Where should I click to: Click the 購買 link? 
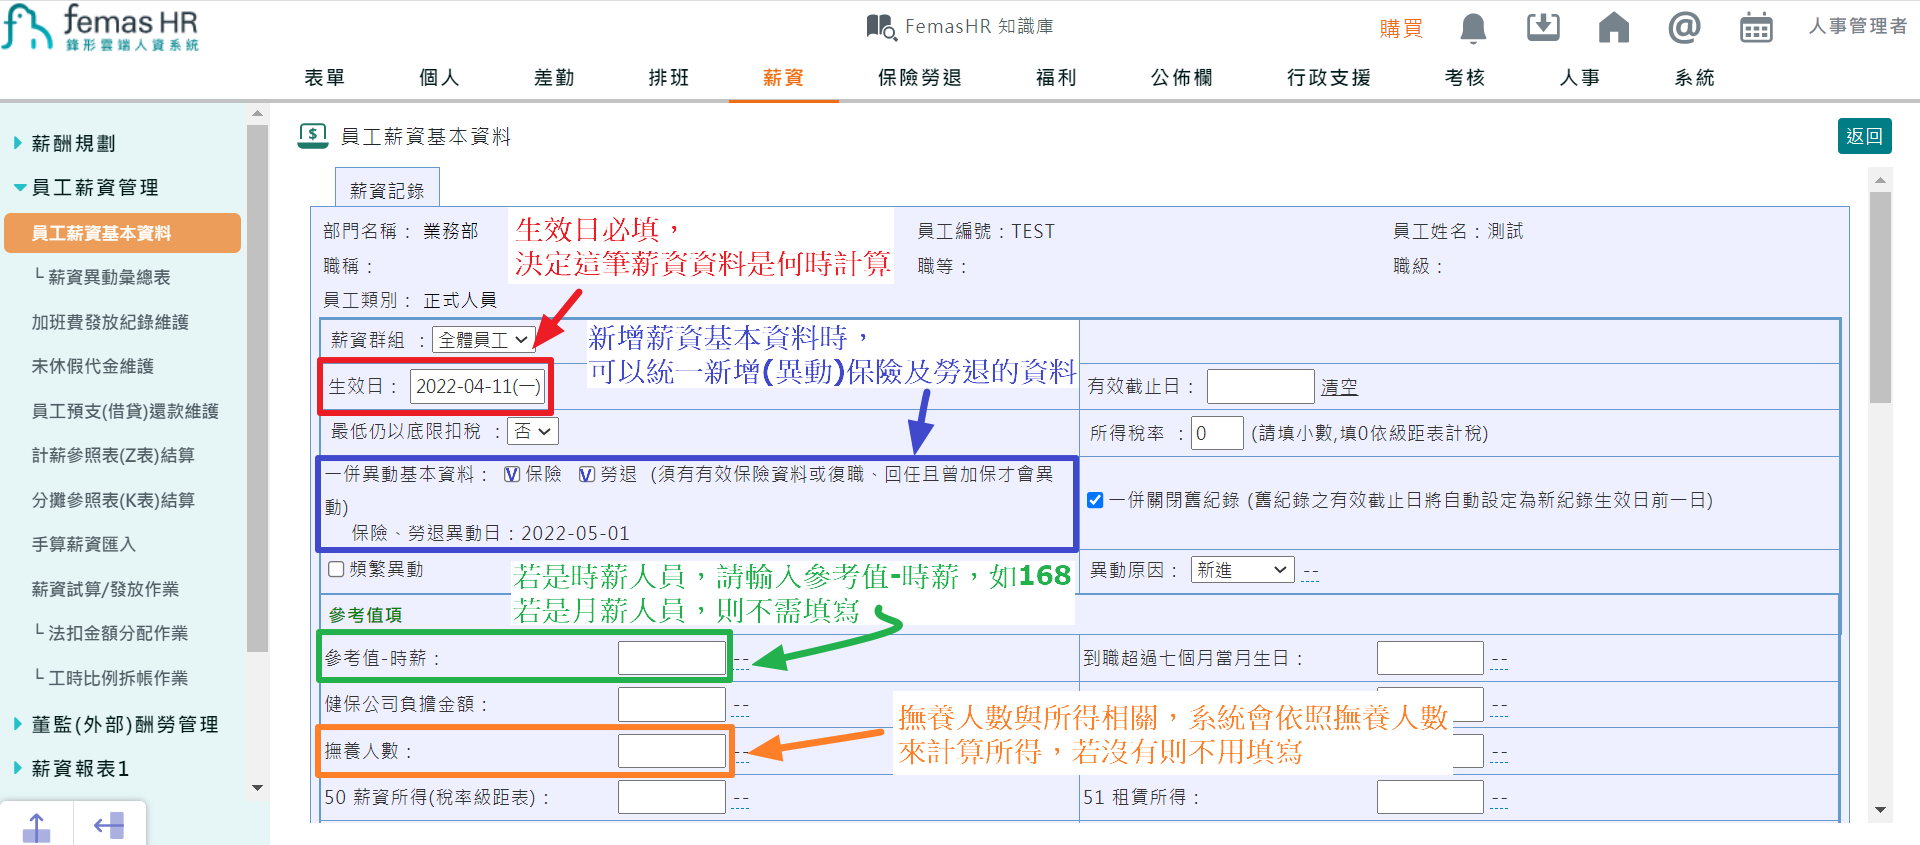tap(1401, 28)
